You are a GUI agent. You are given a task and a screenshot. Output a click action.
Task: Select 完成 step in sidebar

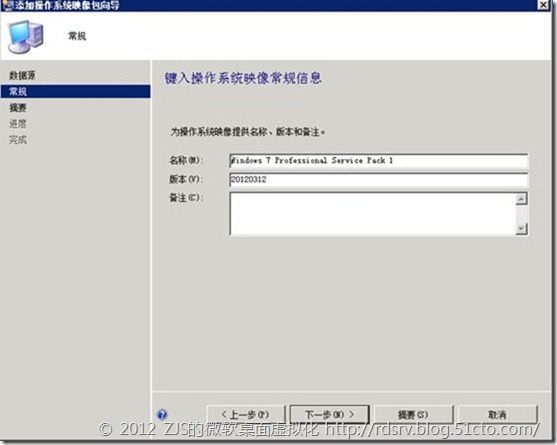click(x=18, y=140)
